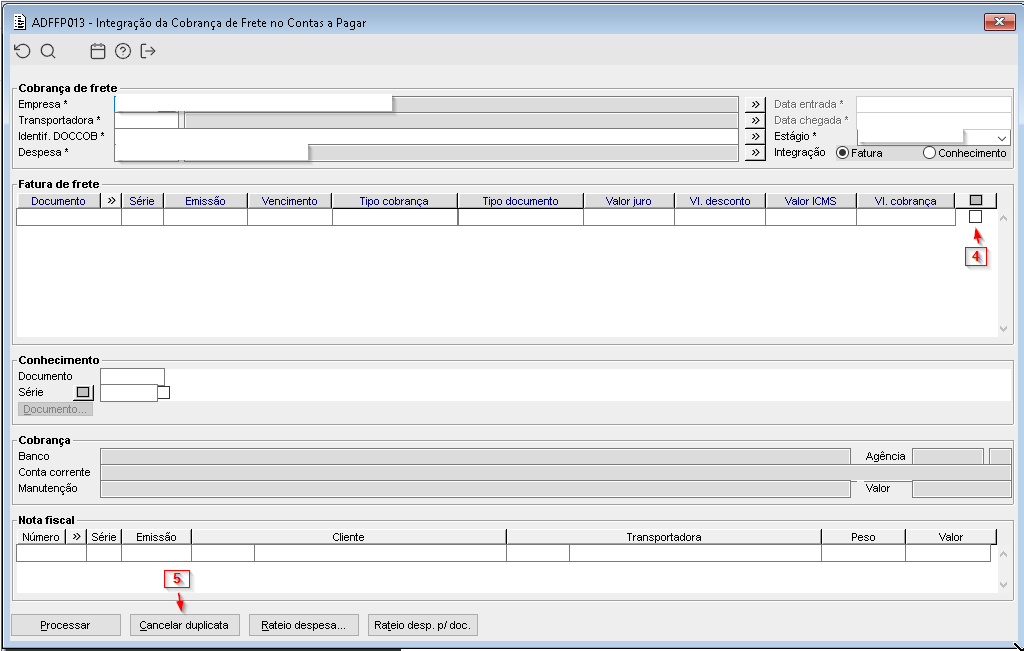Viewport: 1024px width, 651px height.
Task: Click the Valor juro column header
Action: pyautogui.click(x=628, y=200)
